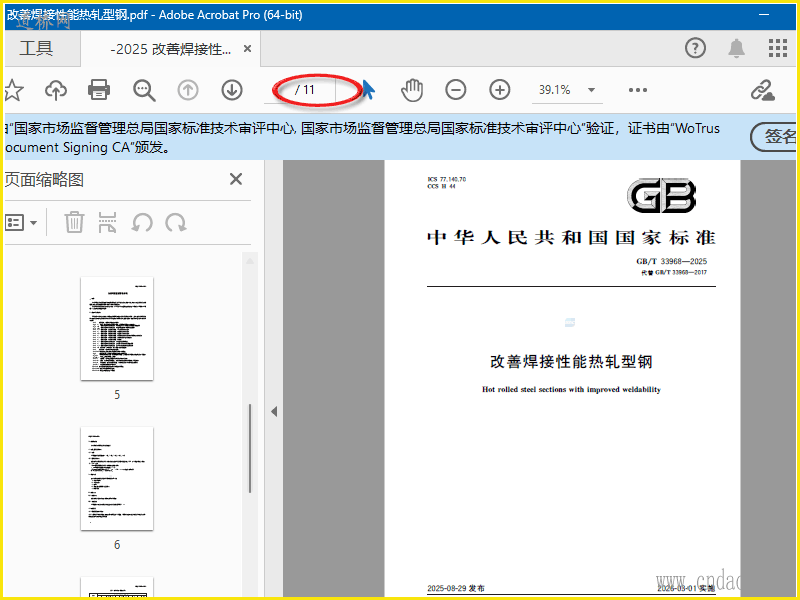Image resolution: width=800 pixels, height=600 pixels.
Task: Select page 5 thumbnail
Action: (117, 329)
